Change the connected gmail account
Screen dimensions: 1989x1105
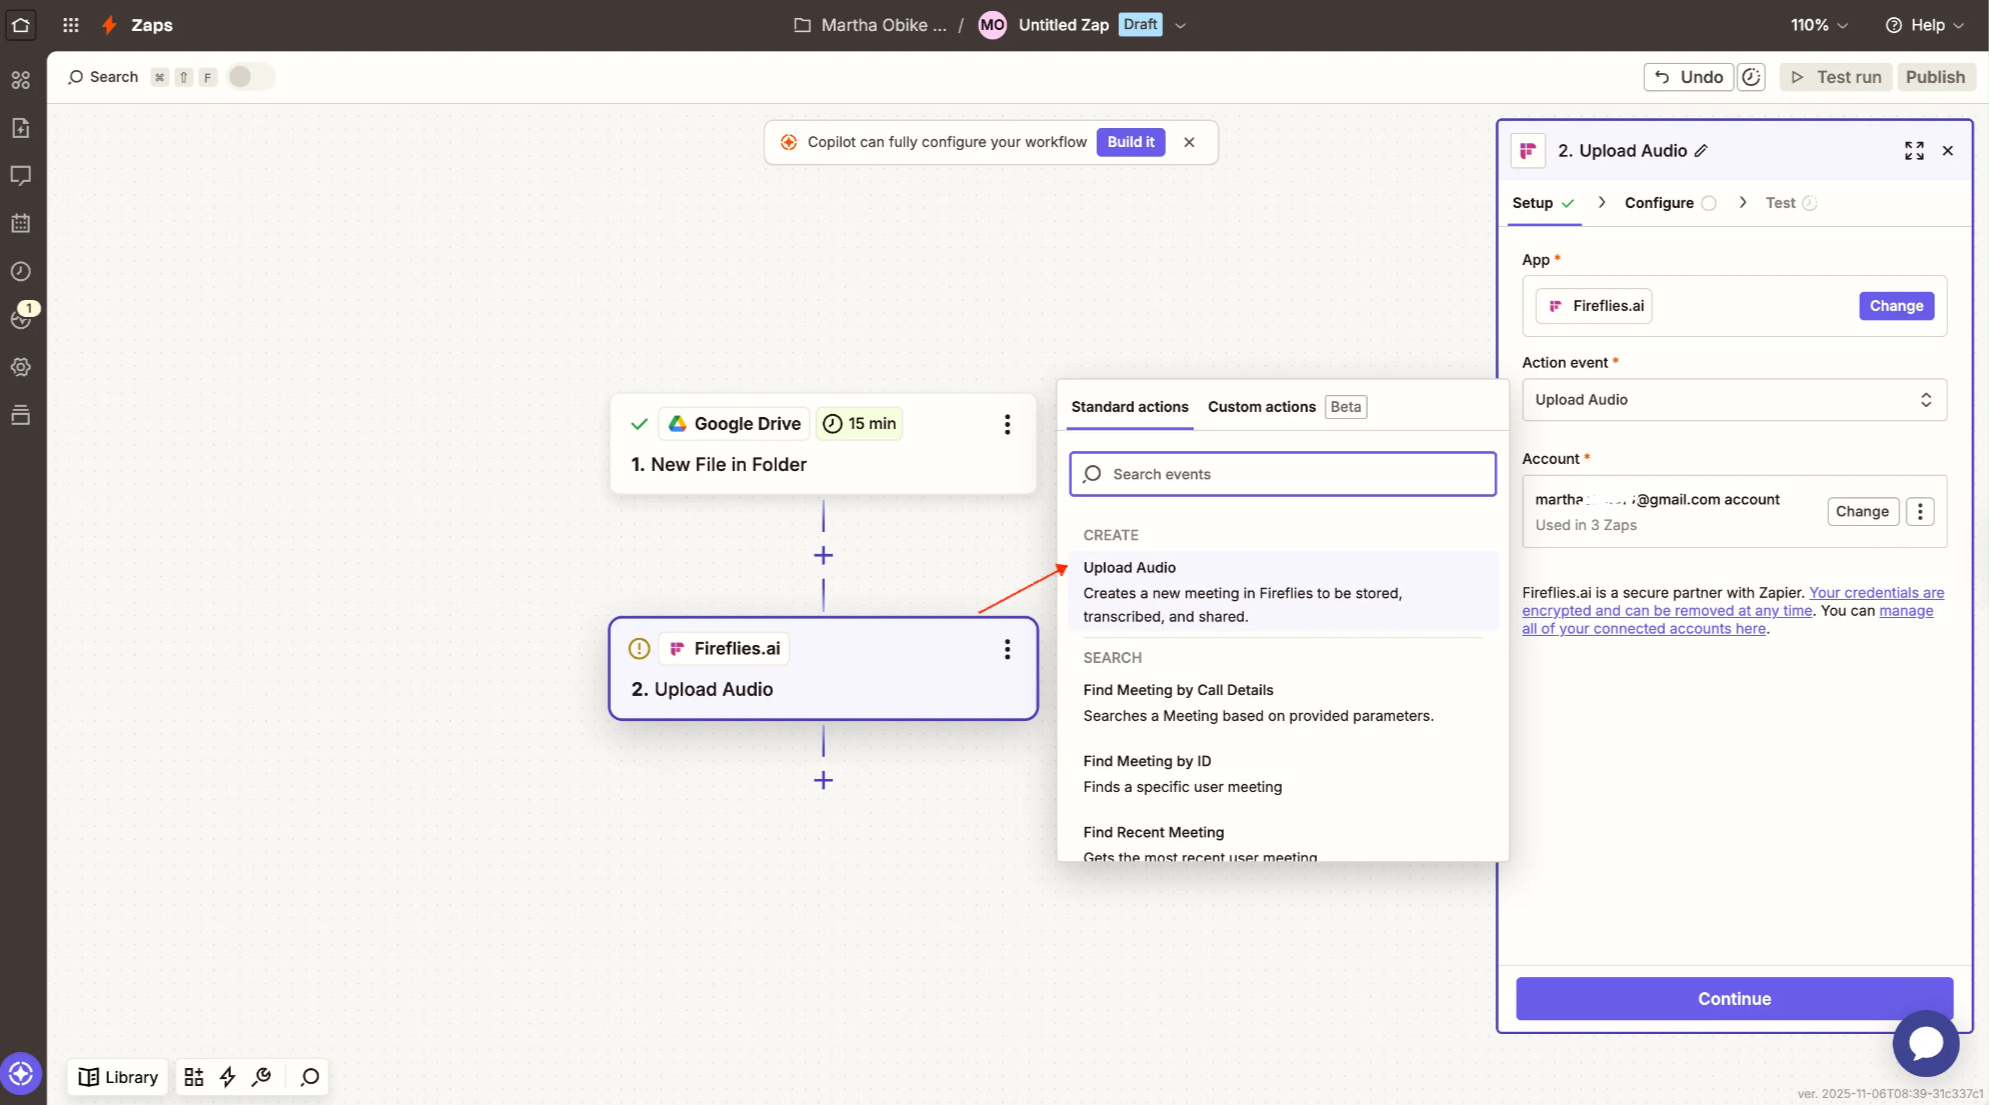1862,511
